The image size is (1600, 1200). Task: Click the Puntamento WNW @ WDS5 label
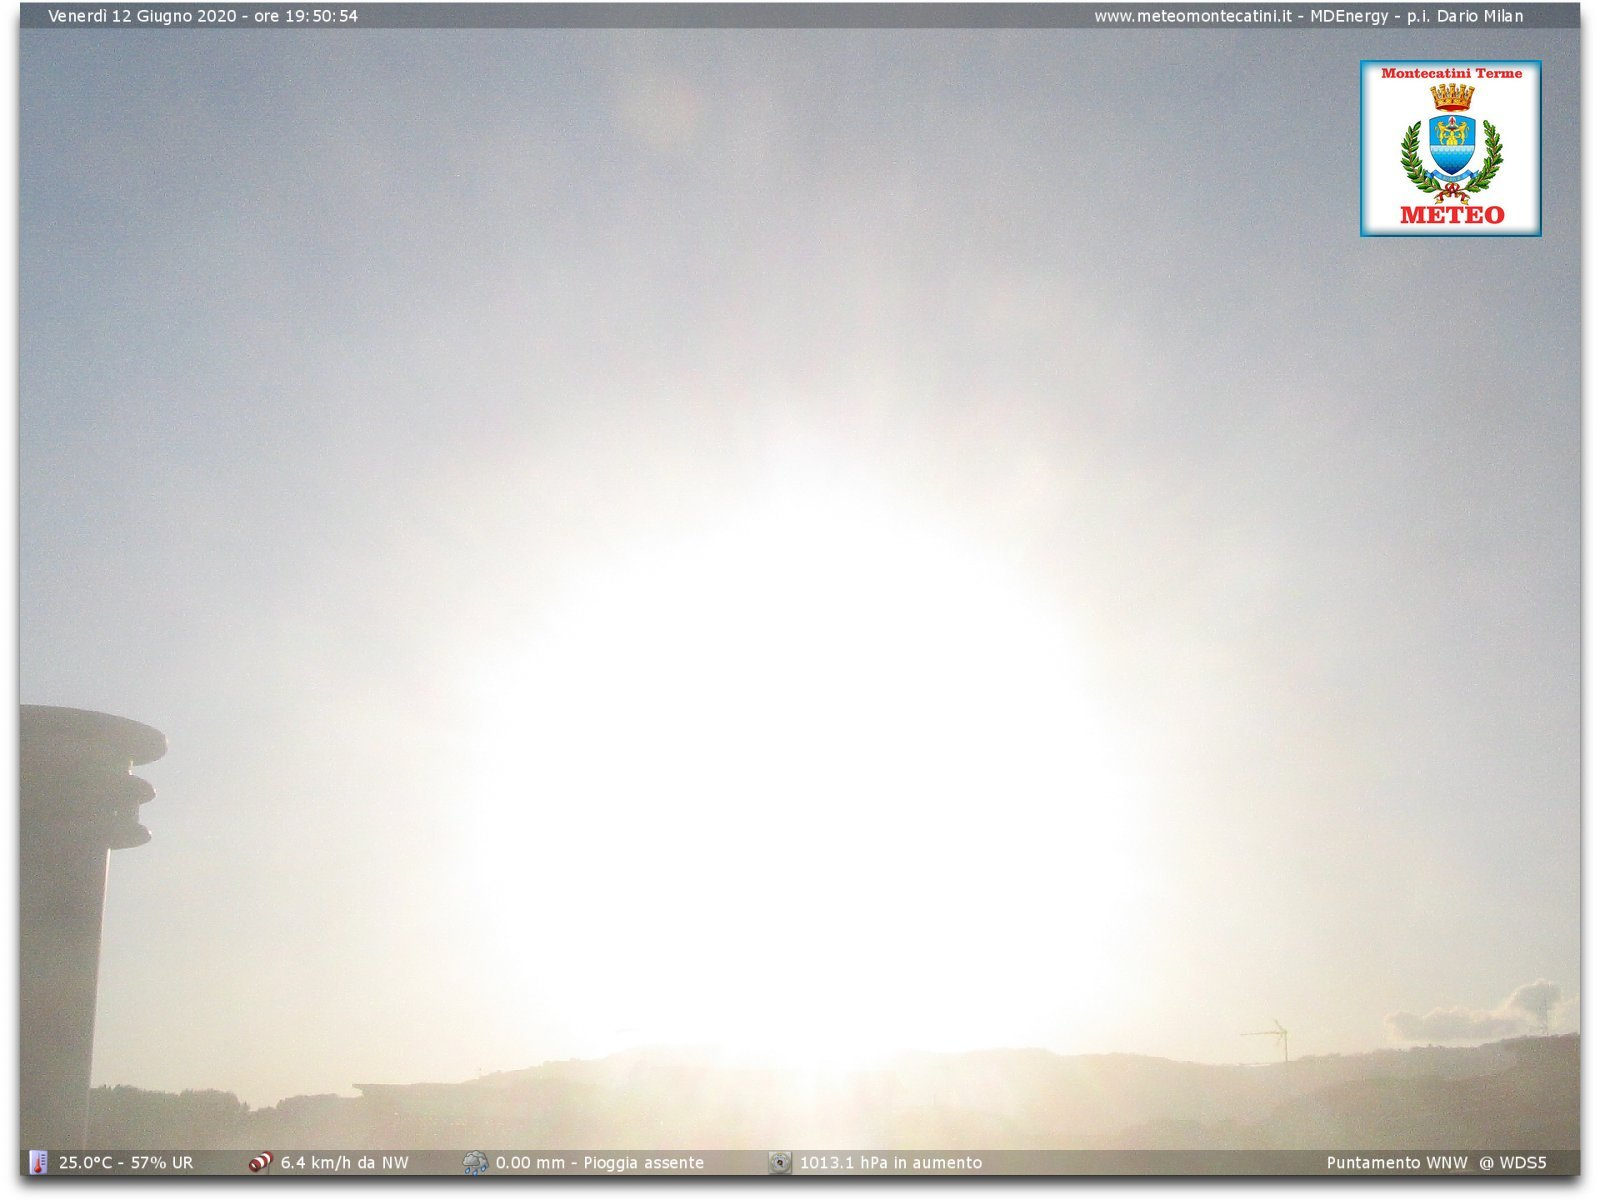click(x=1436, y=1162)
